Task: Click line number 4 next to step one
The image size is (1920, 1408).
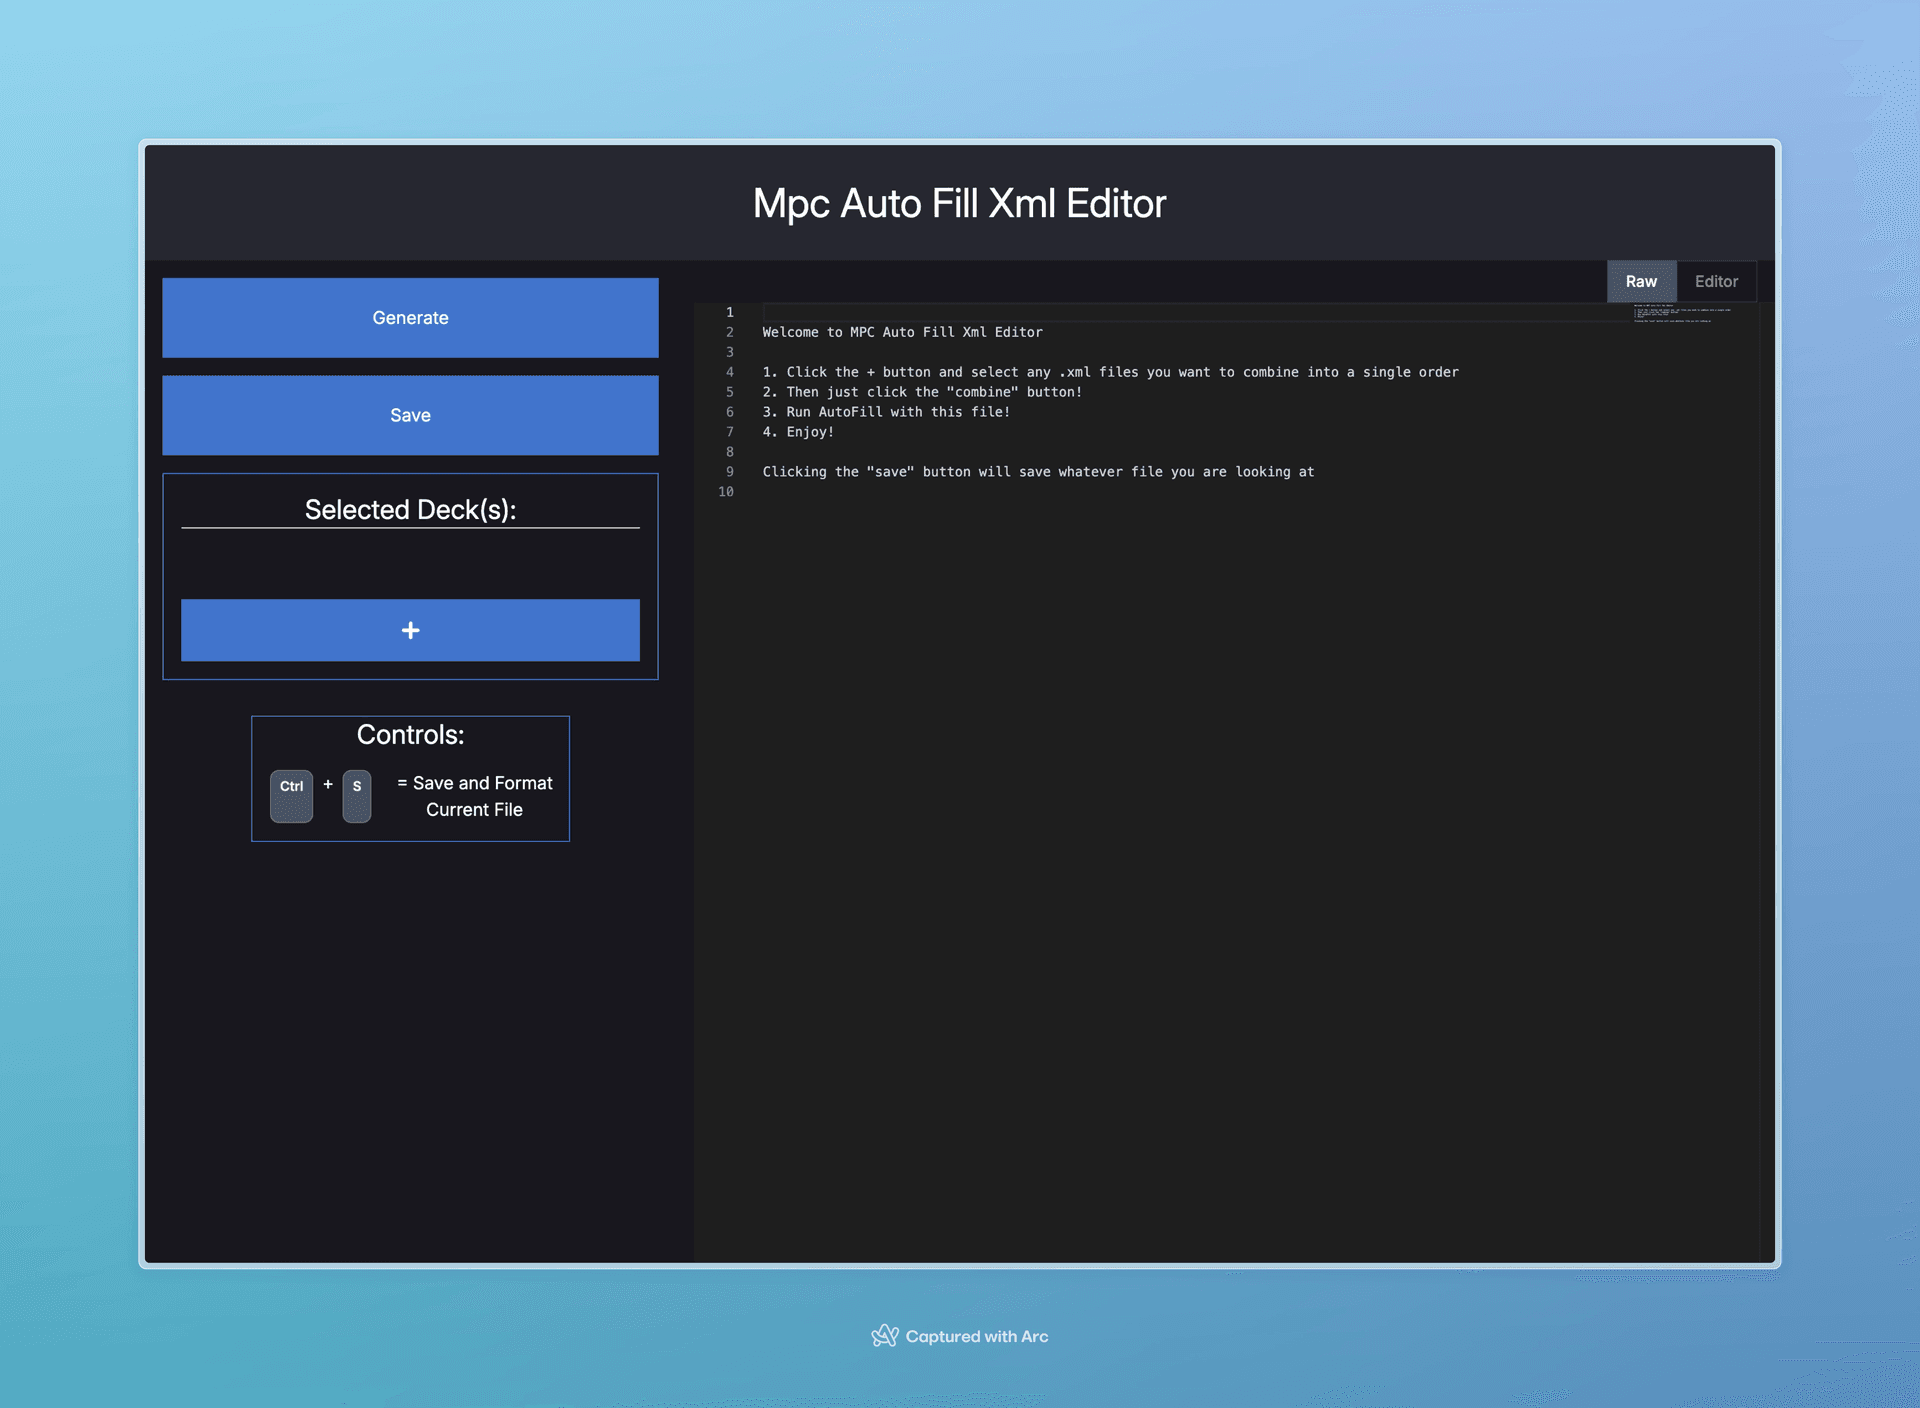Action: click(x=729, y=371)
